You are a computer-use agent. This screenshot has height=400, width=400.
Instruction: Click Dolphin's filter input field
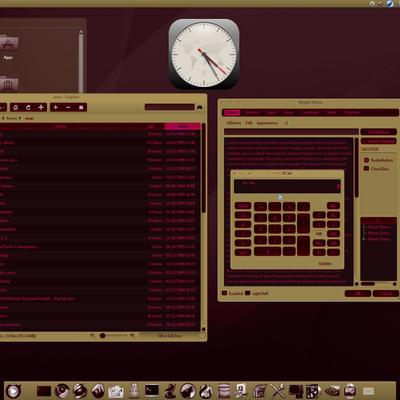(169, 107)
